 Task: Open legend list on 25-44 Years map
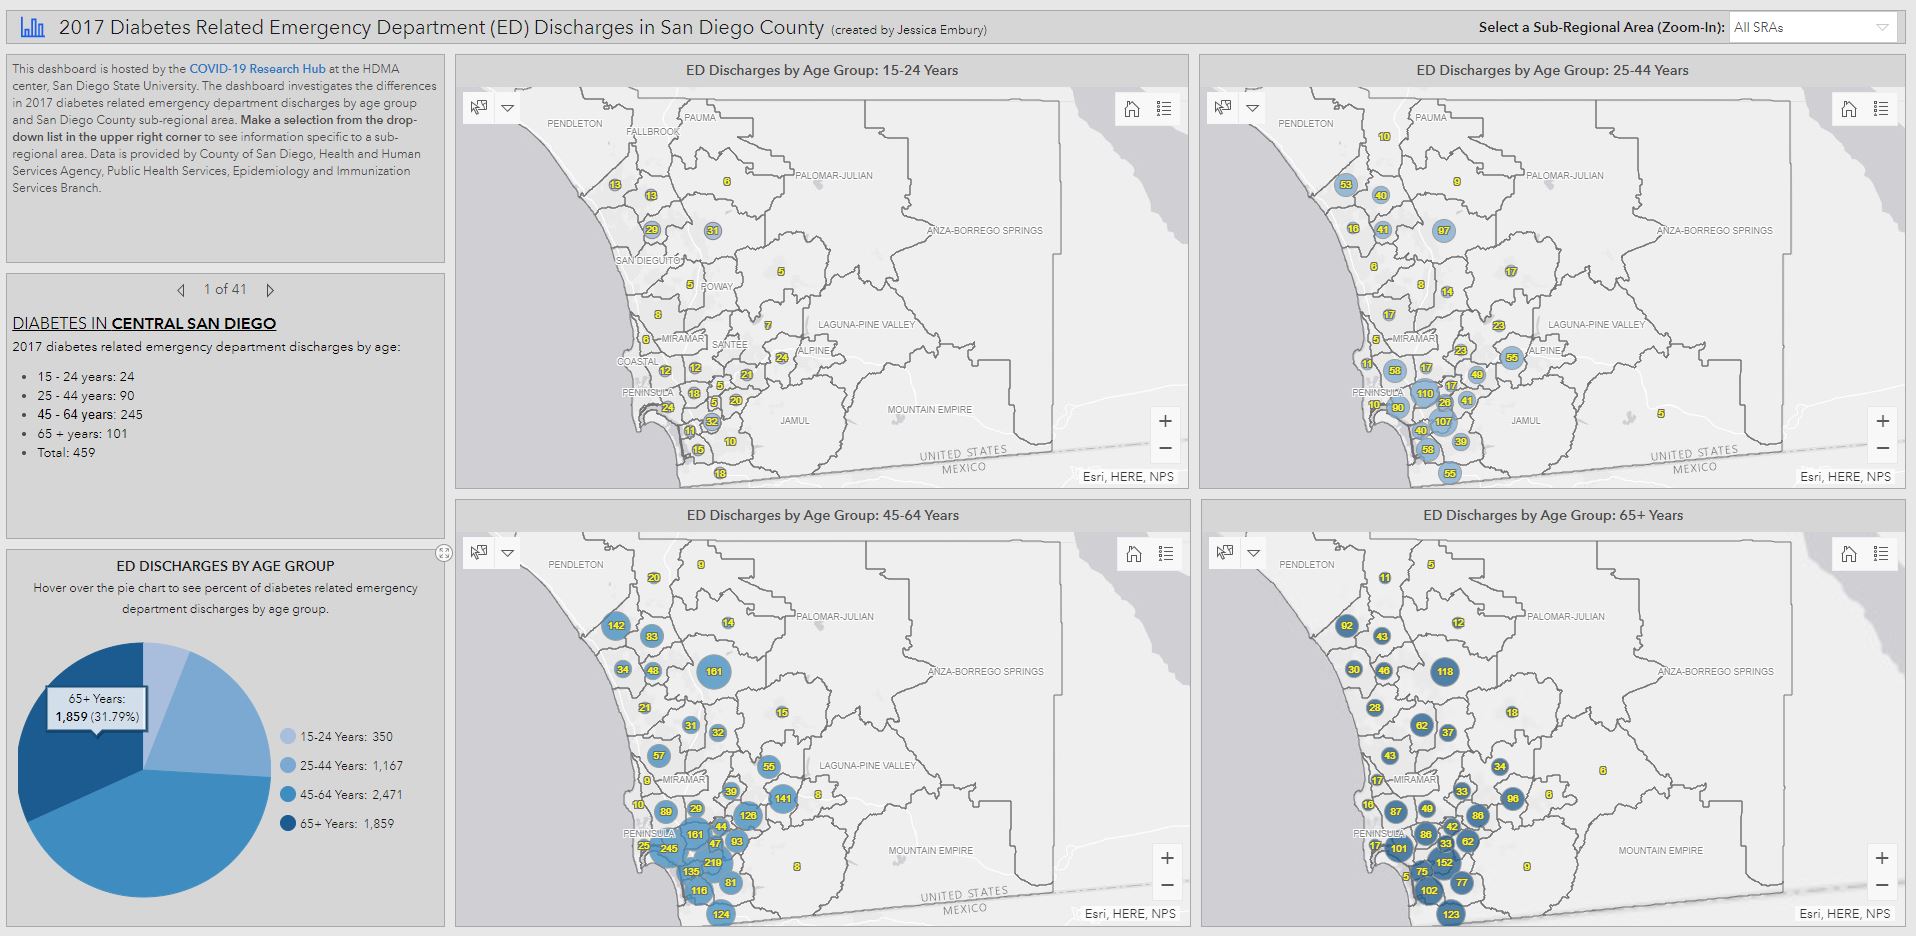click(1881, 109)
